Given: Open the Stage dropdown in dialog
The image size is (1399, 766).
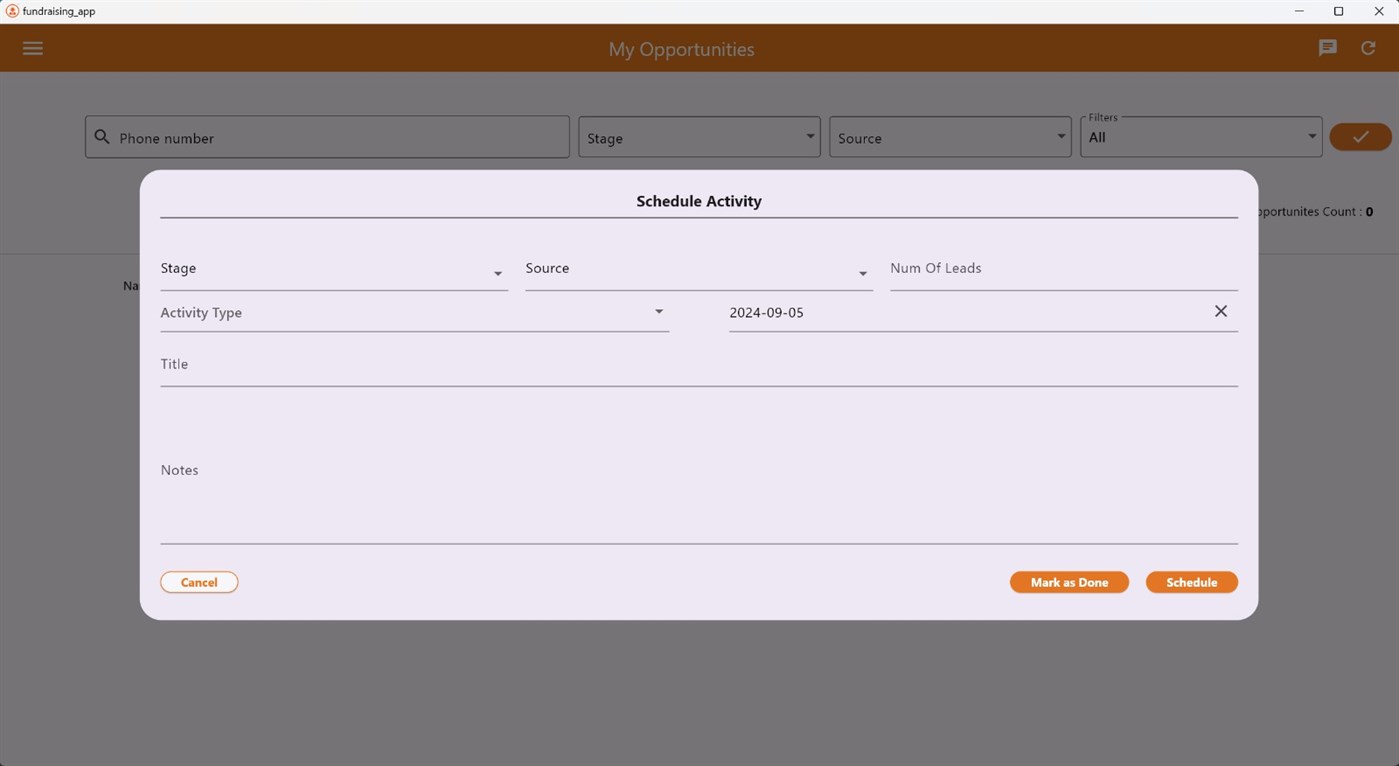Looking at the screenshot, I should (x=497, y=272).
